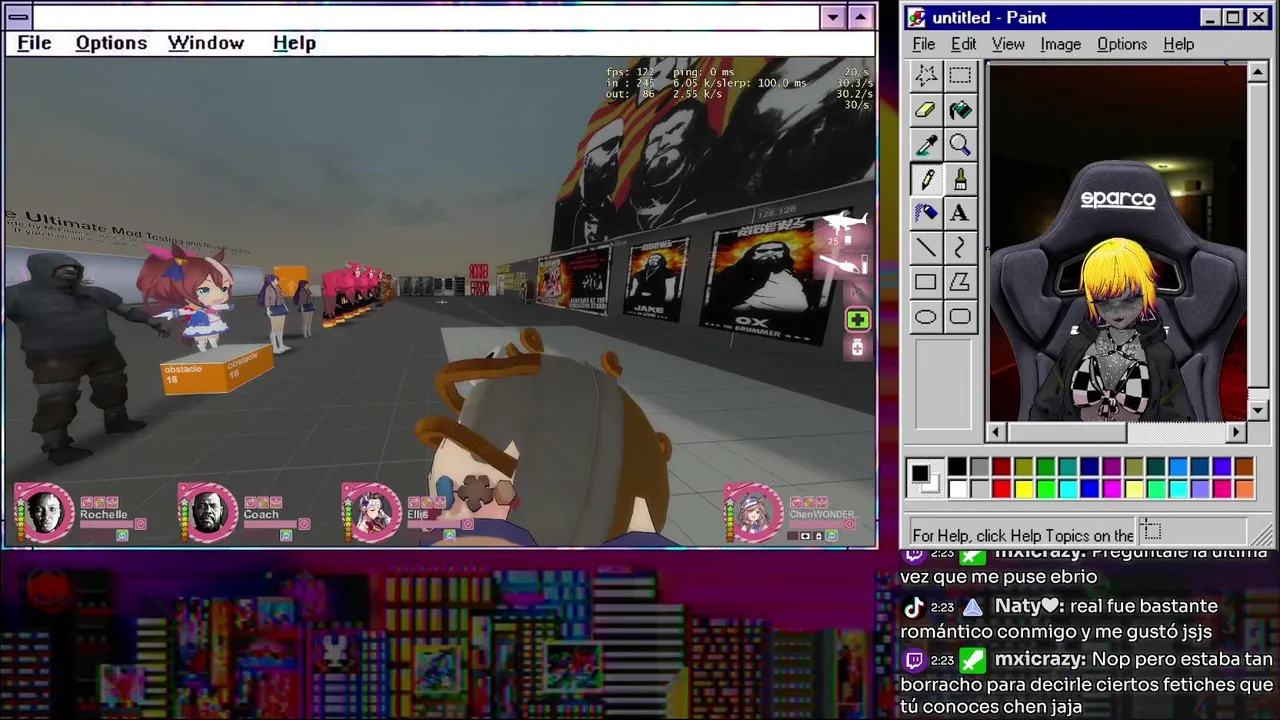Select the straight Line tool
Image resolution: width=1280 pixels, height=720 pixels.
pyautogui.click(x=926, y=247)
